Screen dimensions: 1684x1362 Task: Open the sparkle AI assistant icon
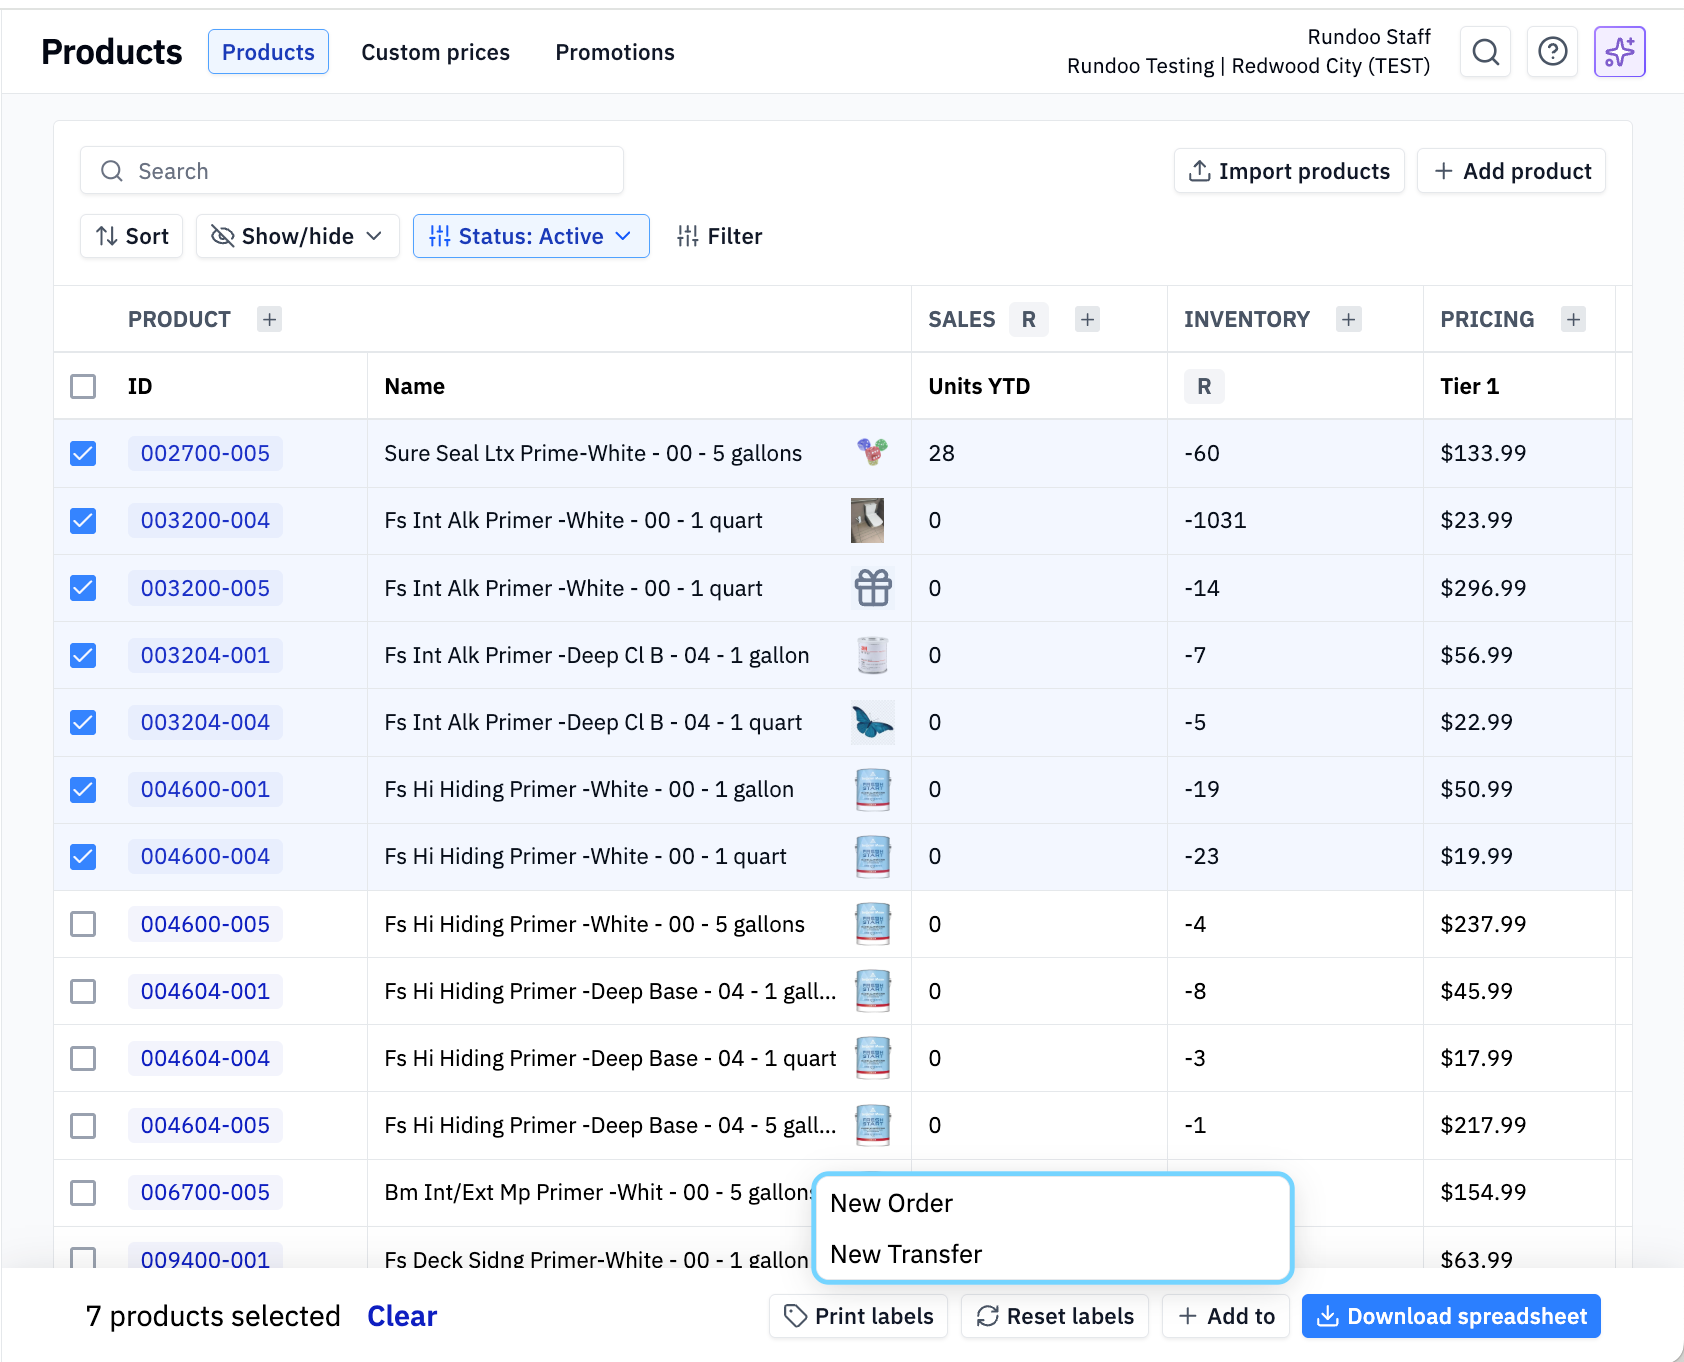point(1619,51)
